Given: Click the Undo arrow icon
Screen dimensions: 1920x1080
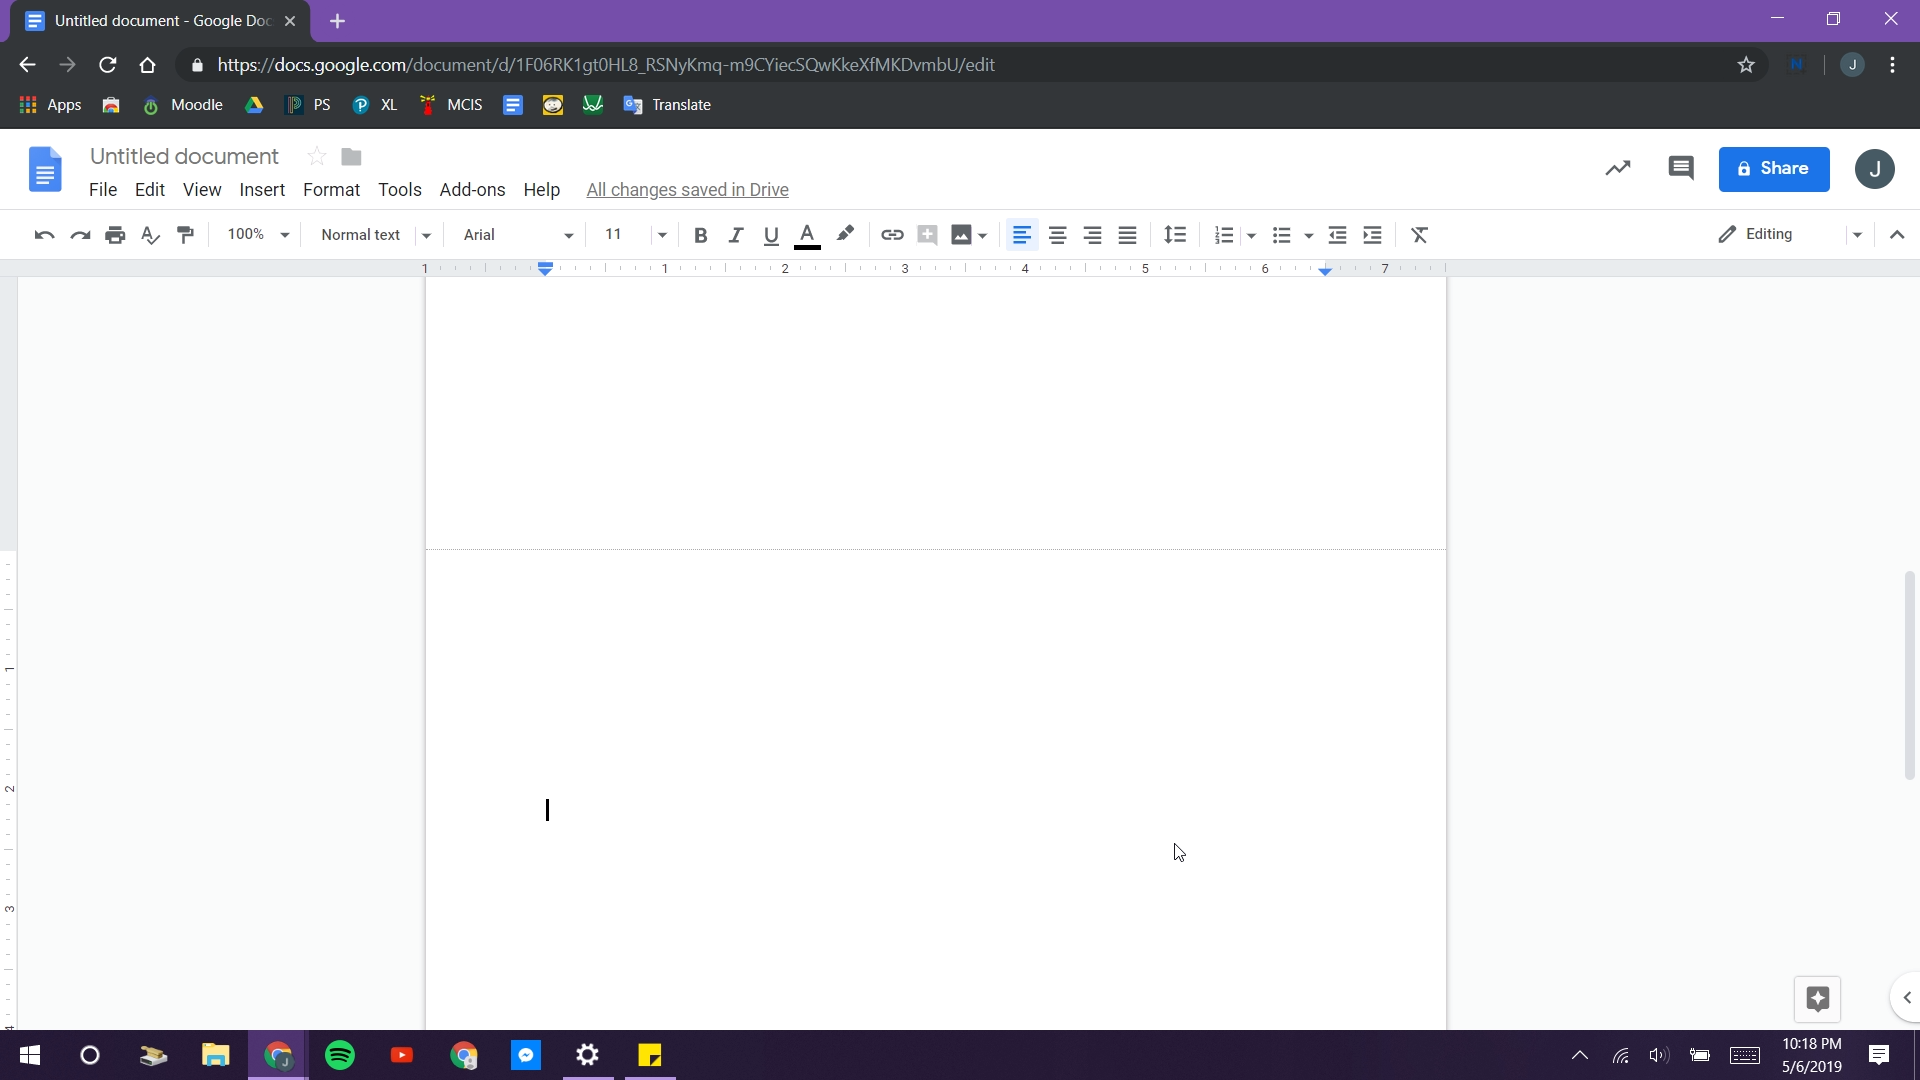Looking at the screenshot, I should [x=44, y=235].
